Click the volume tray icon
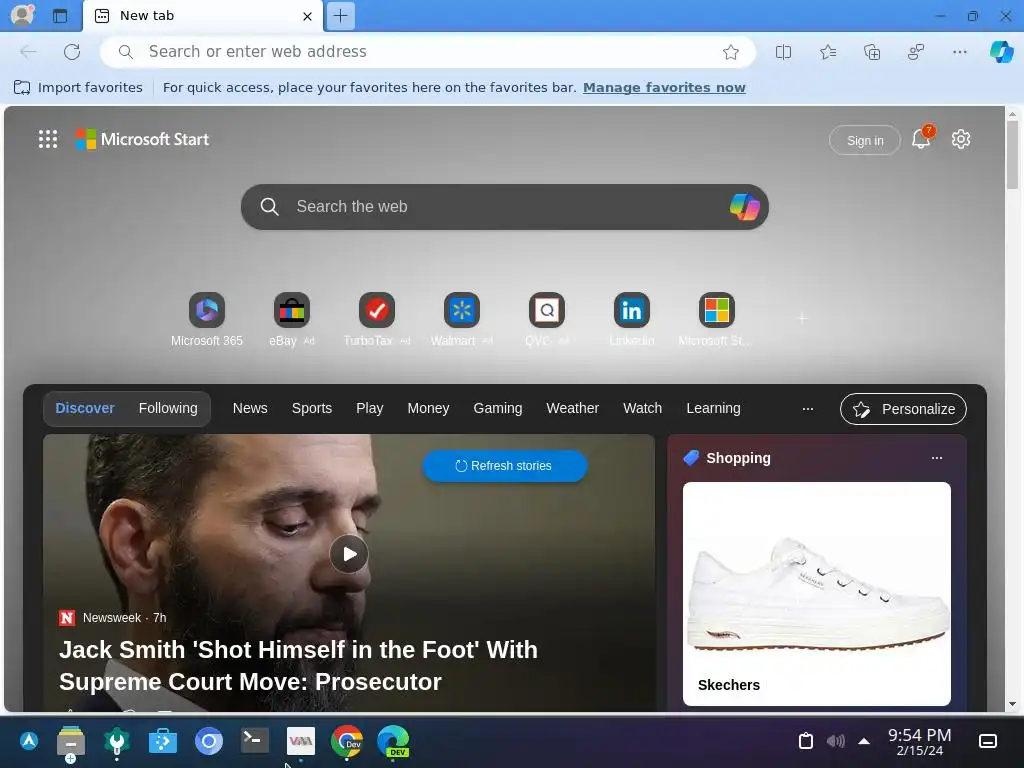 pos(835,741)
